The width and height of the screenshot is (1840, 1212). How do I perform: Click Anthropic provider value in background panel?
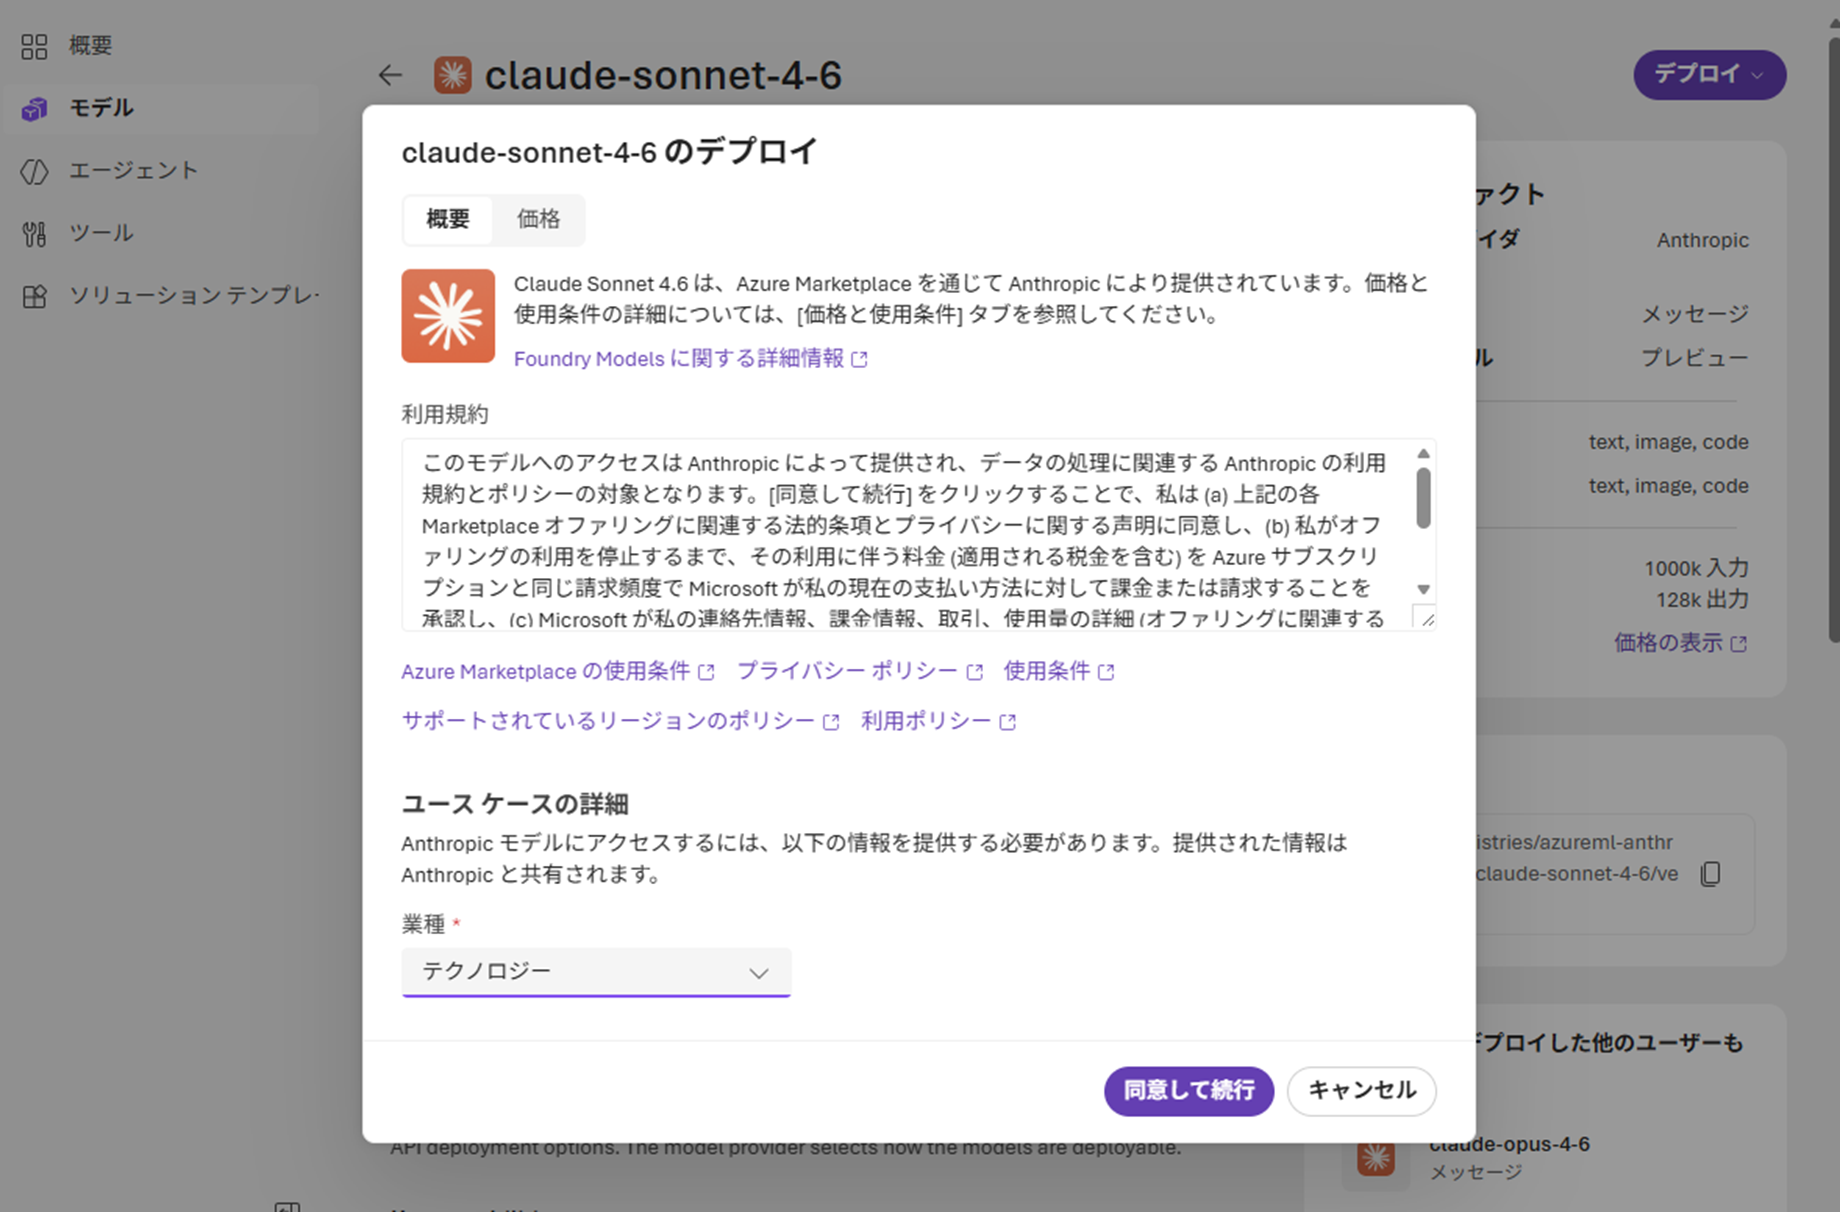[x=1702, y=240]
